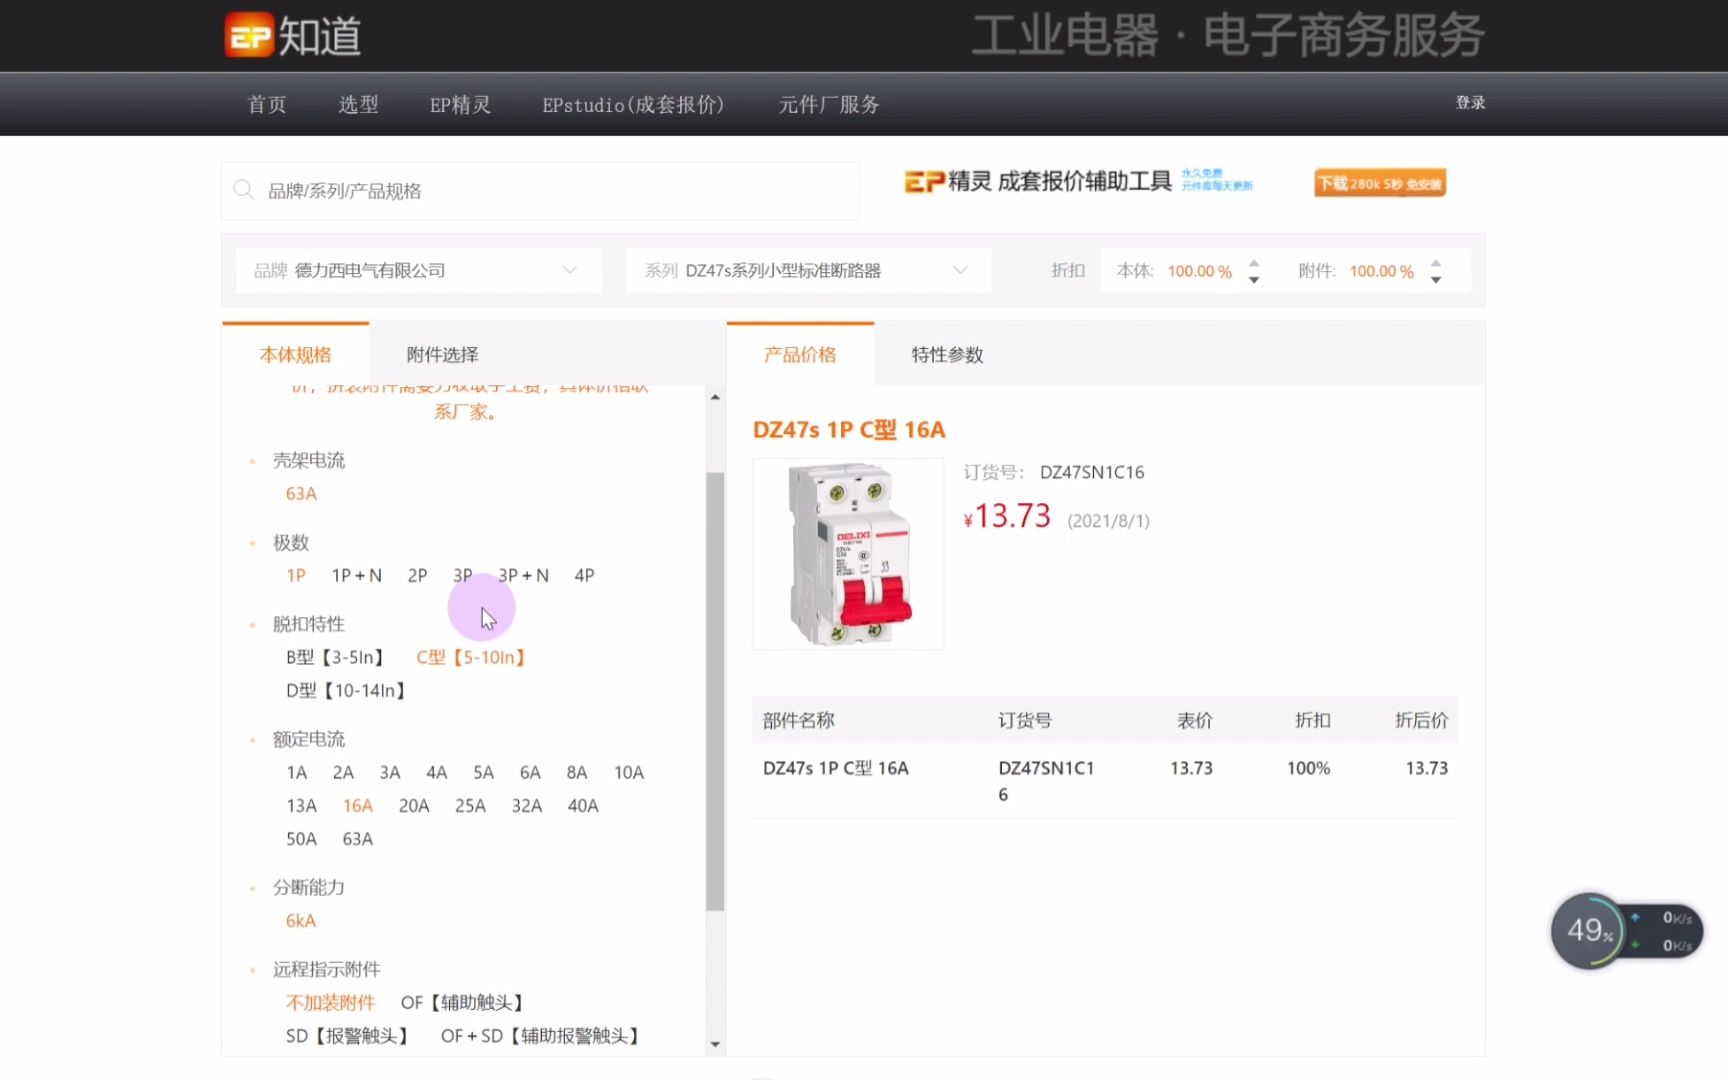Go to 首页 in navigation bar

pyautogui.click(x=267, y=104)
